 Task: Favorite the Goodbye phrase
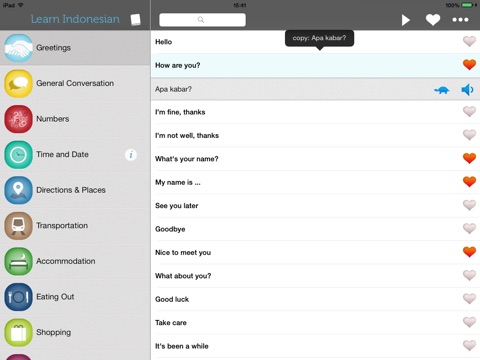[469, 228]
